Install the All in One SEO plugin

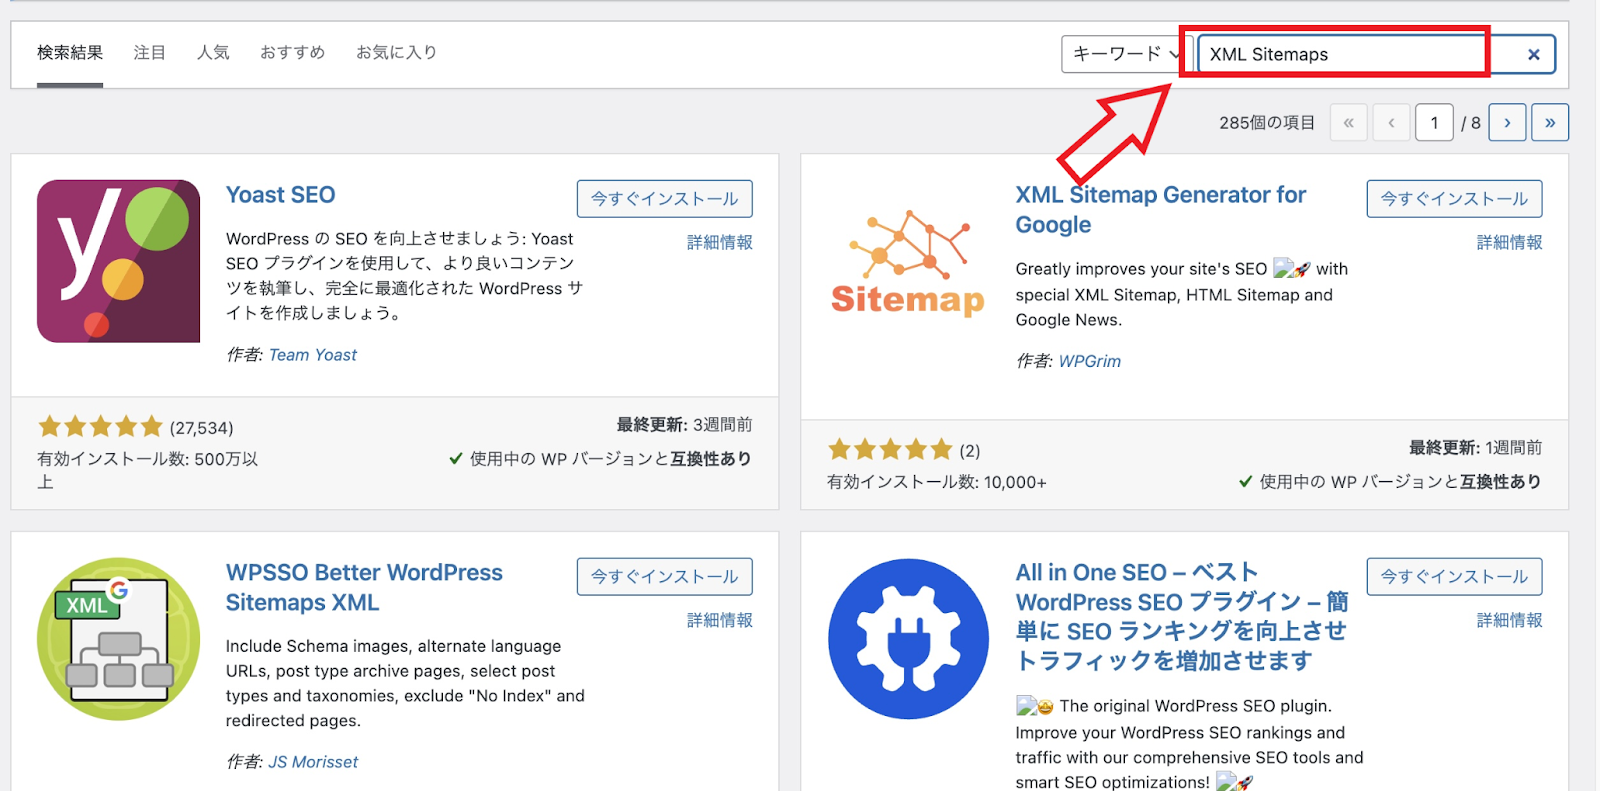[x=1454, y=577]
